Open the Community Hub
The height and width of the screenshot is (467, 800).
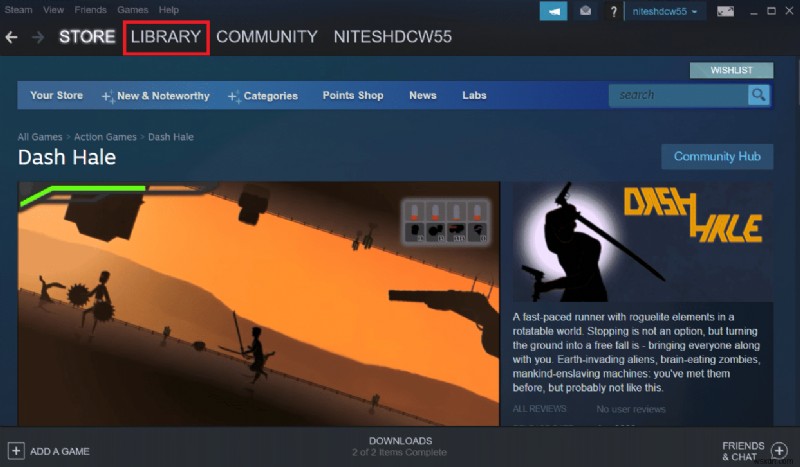pyautogui.click(x=717, y=156)
